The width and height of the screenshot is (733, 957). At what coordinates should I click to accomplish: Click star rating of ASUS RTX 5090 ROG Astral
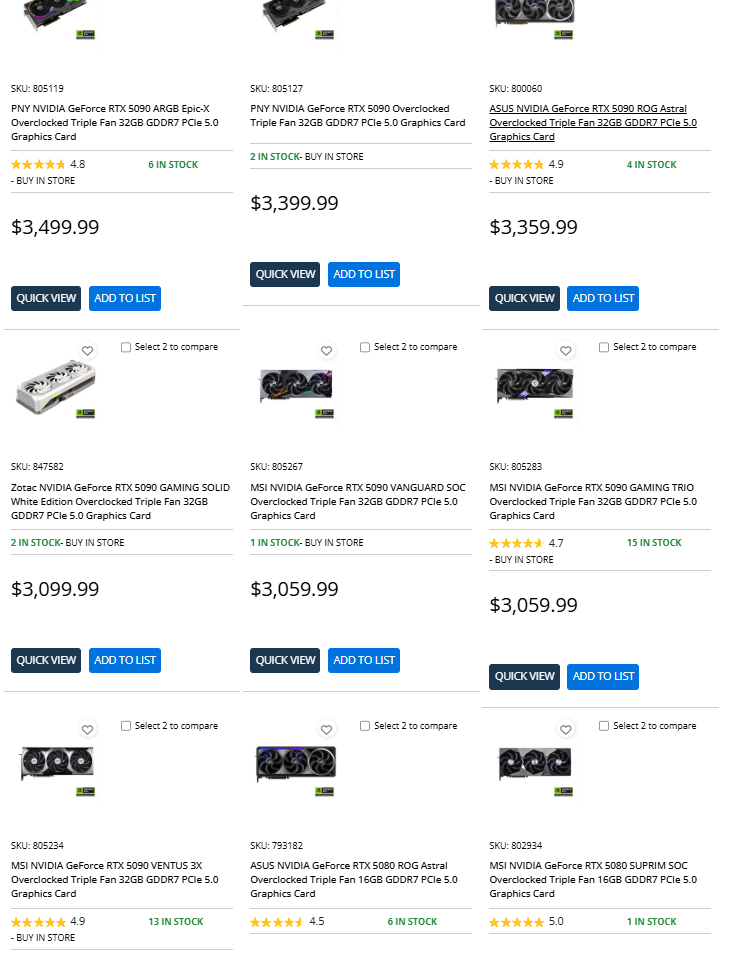tap(516, 165)
